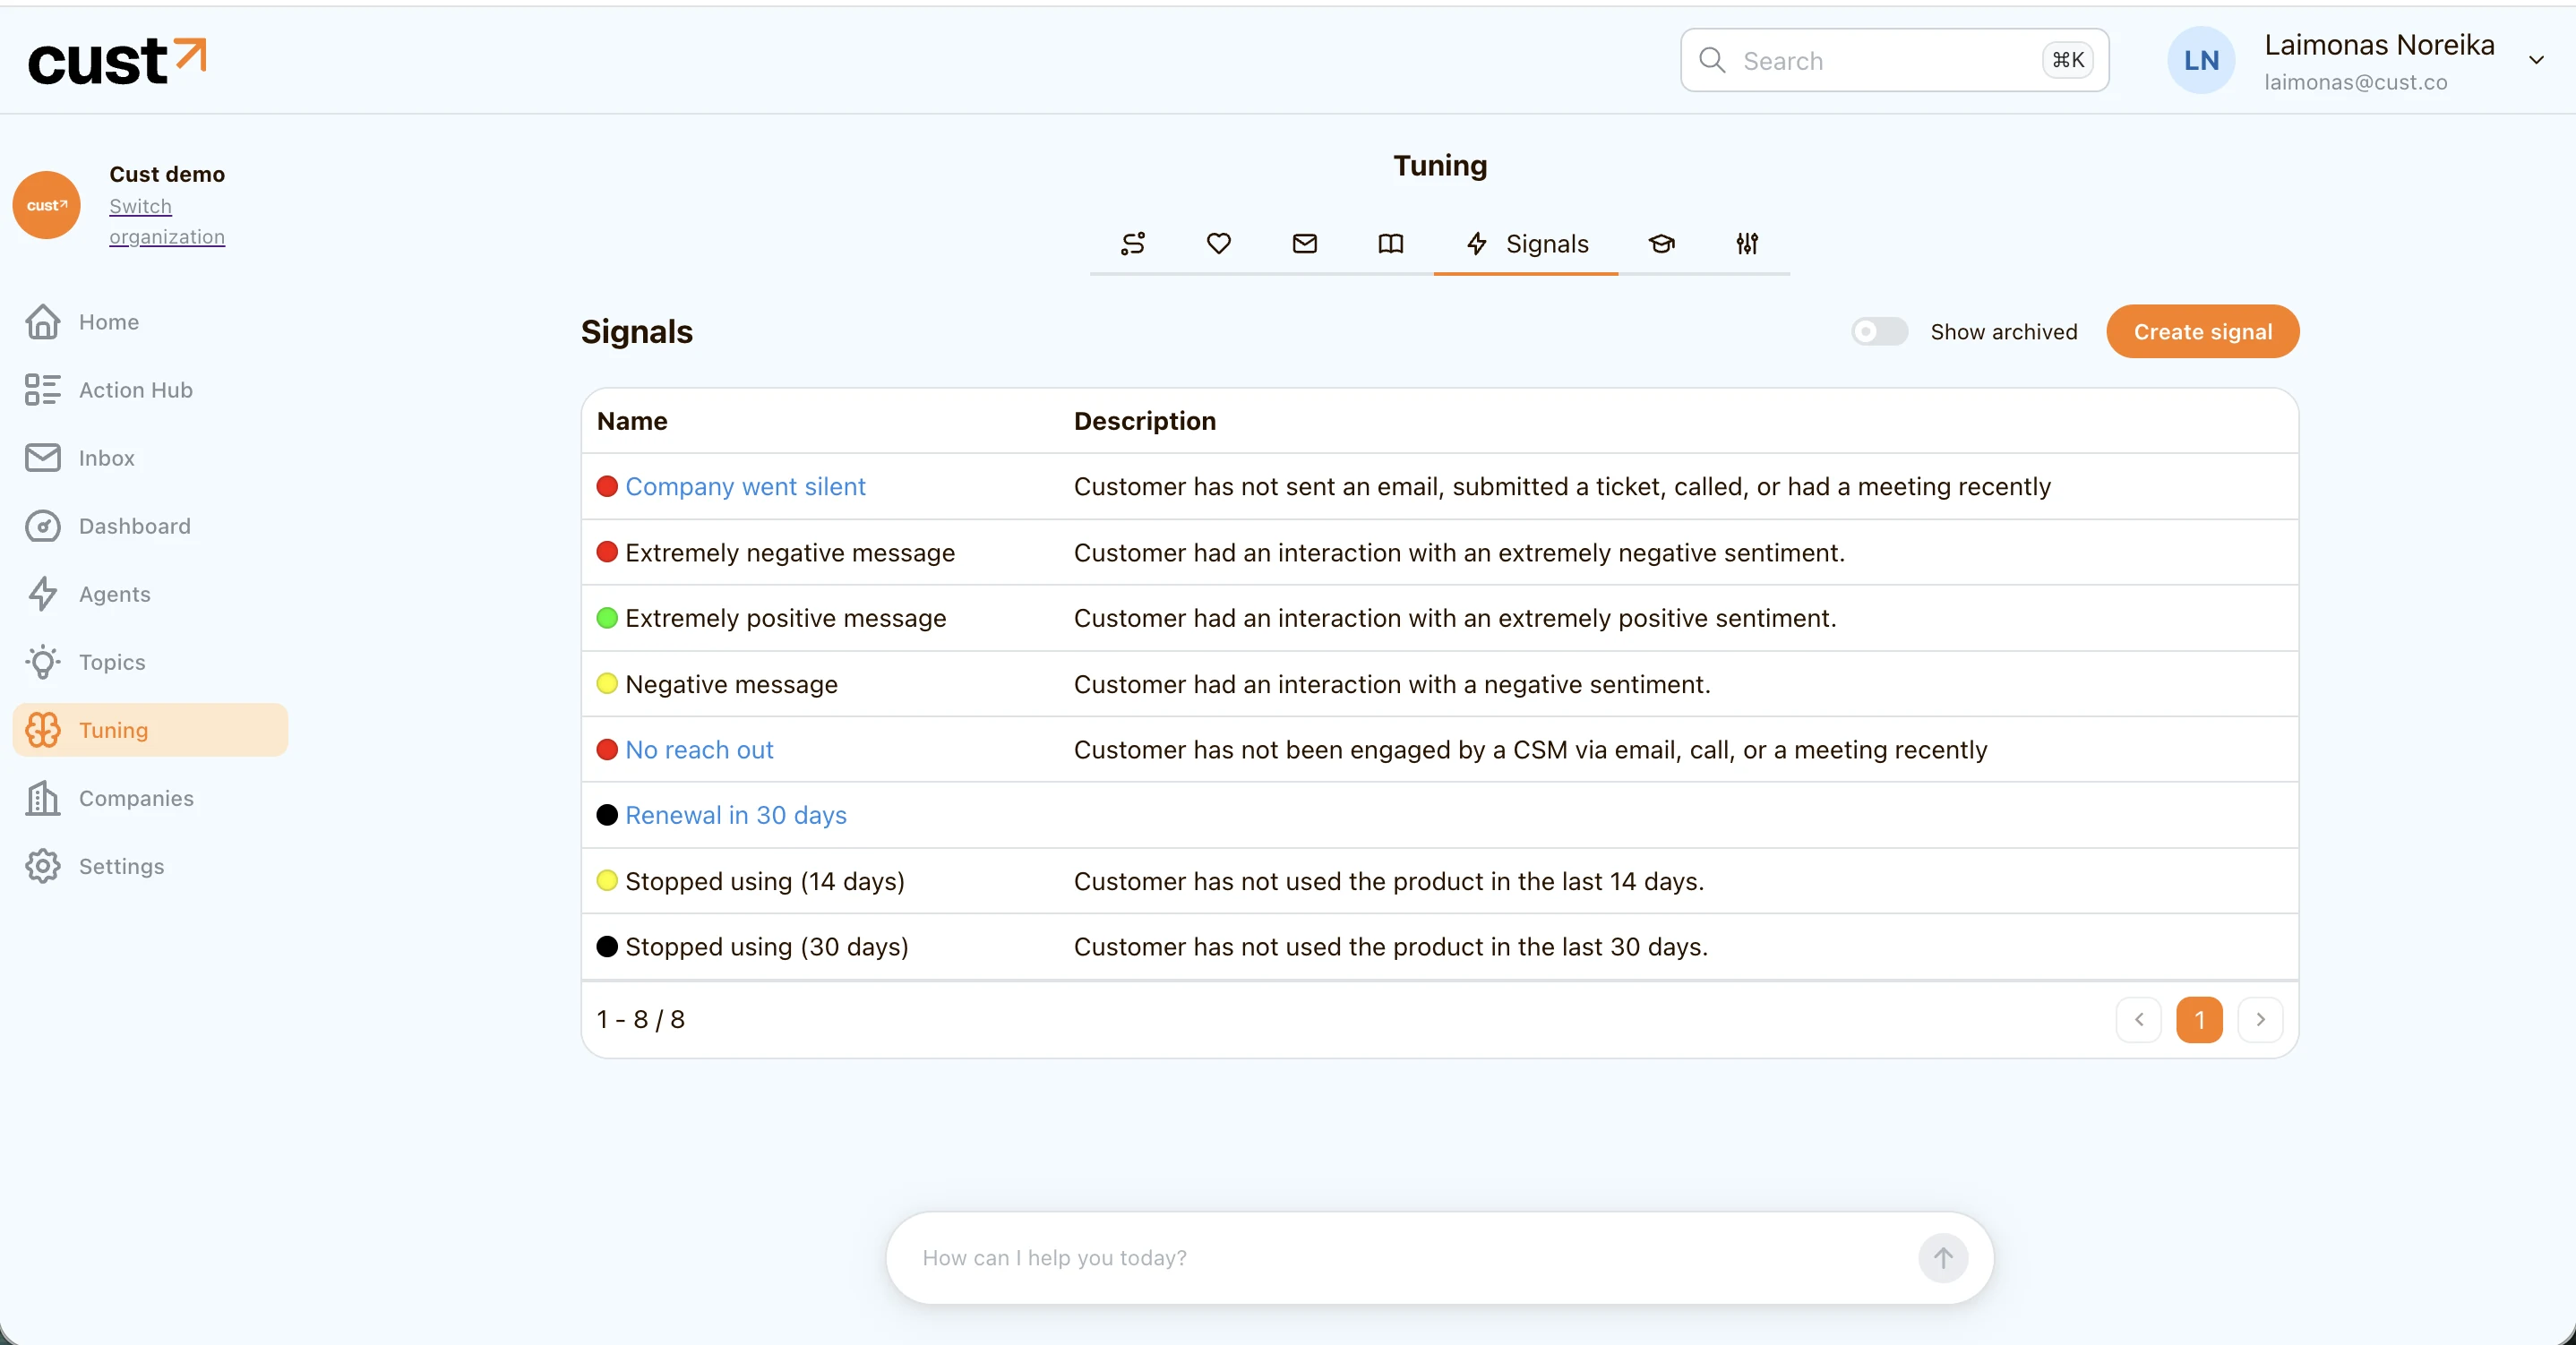This screenshot has width=2576, height=1345.
Task: Select page 1 in pagination
Action: point(2199,1019)
